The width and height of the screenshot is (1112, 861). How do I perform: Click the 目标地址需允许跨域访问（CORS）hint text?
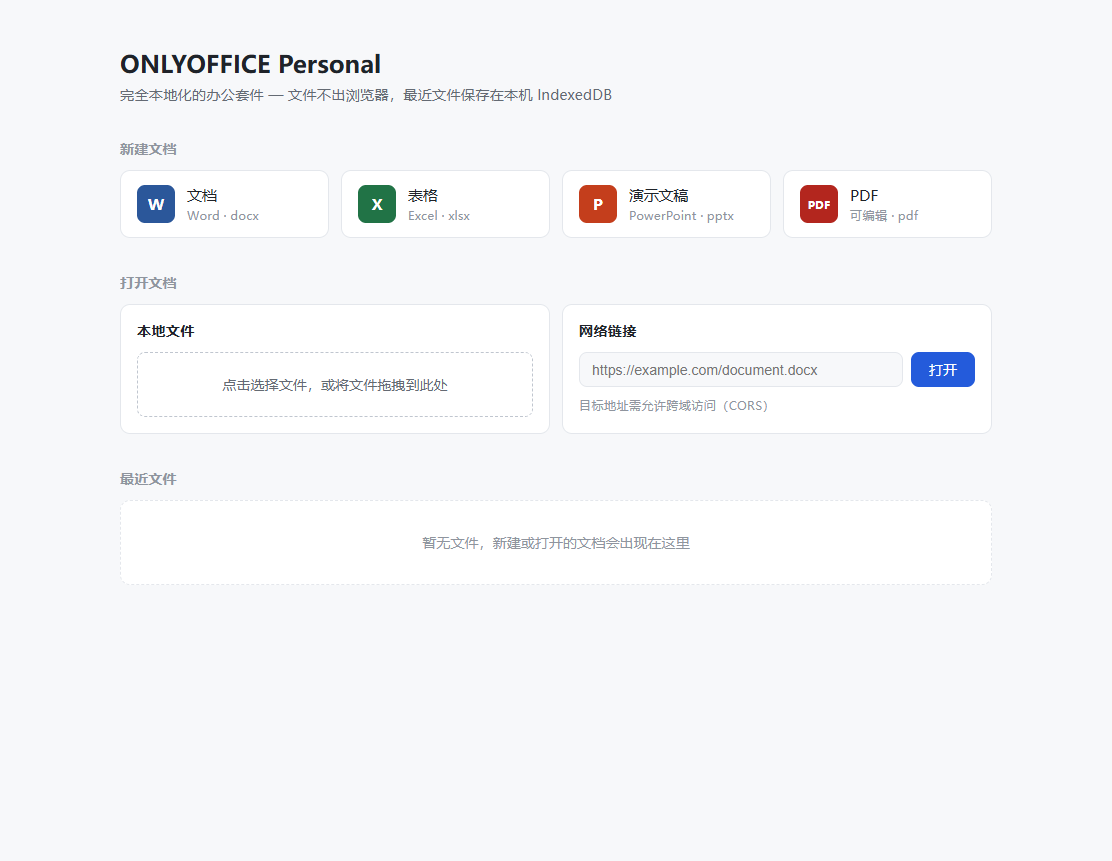pos(674,406)
